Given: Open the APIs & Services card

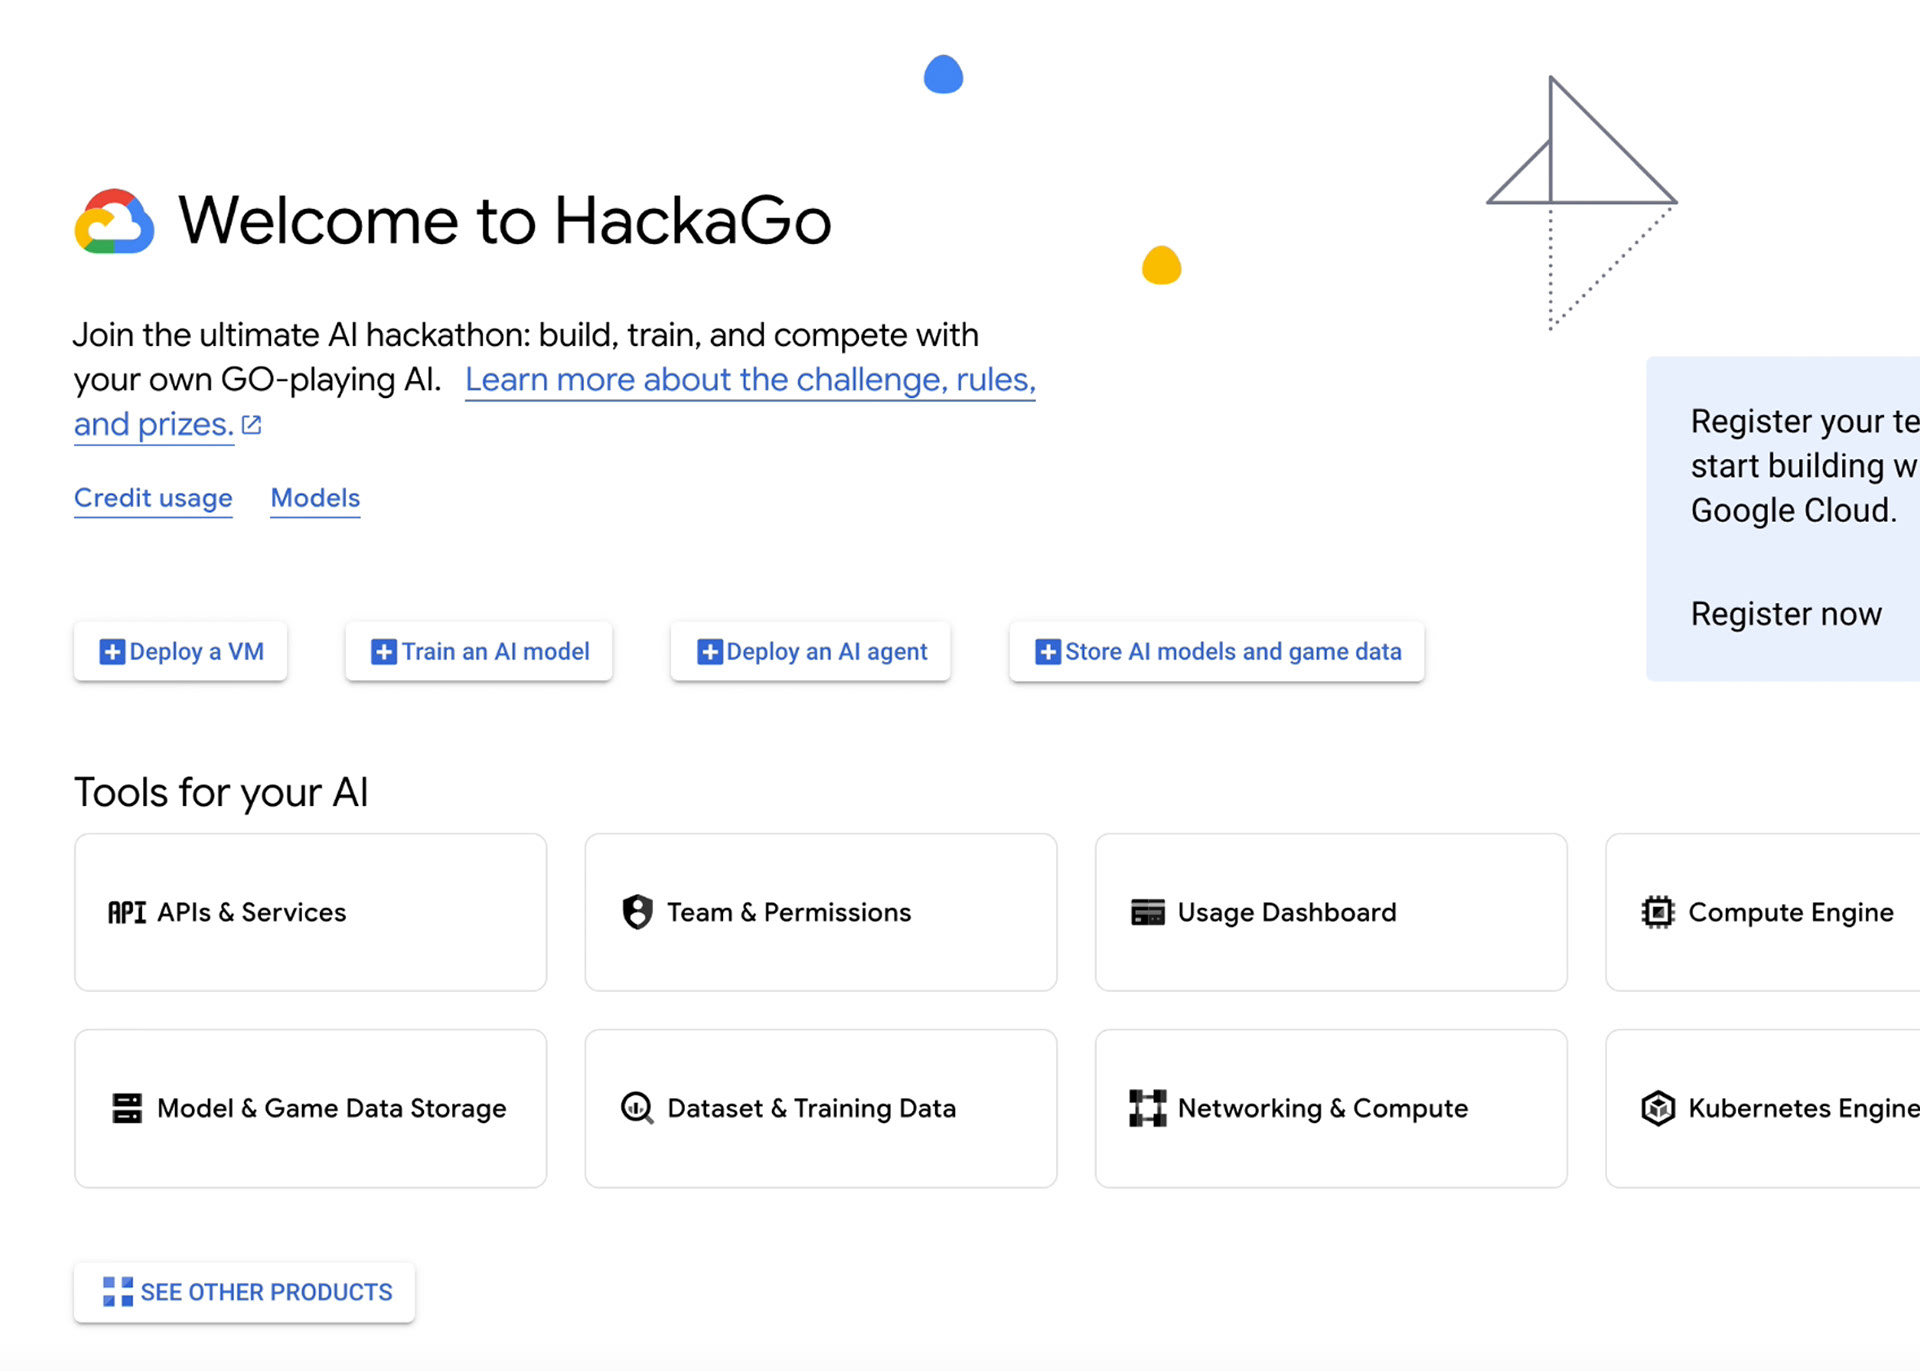Looking at the screenshot, I should tap(311, 912).
